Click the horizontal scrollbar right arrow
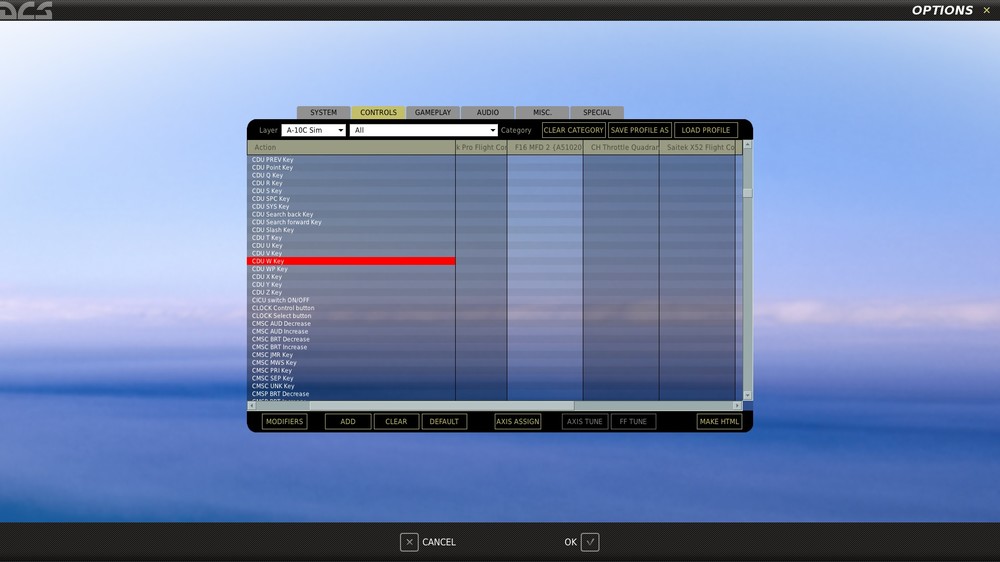The width and height of the screenshot is (1000, 562). point(737,406)
